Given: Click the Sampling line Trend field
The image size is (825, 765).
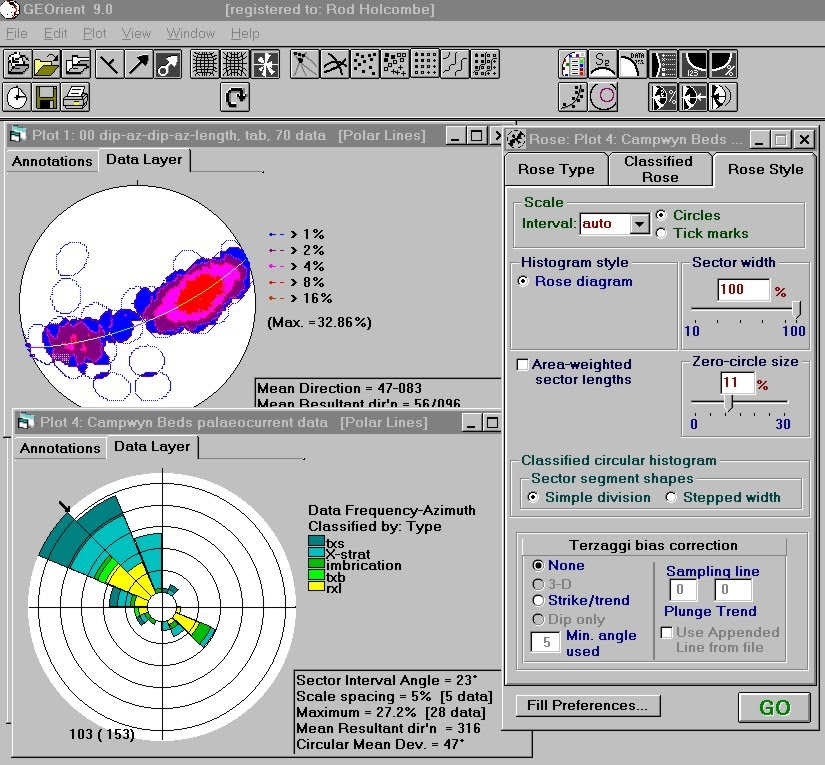Looking at the screenshot, I should (733, 590).
